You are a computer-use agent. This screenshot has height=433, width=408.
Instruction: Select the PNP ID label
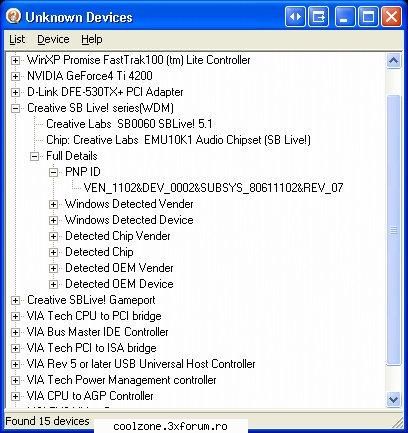pos(83,172)
